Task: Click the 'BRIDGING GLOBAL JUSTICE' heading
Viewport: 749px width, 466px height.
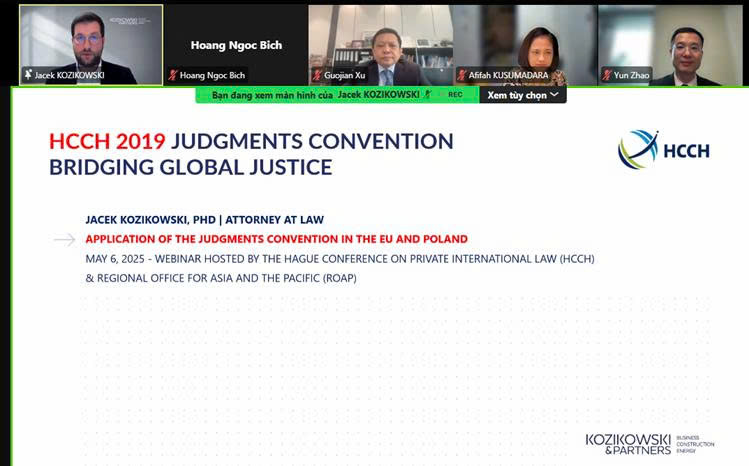Action: [x=191, y=167]
